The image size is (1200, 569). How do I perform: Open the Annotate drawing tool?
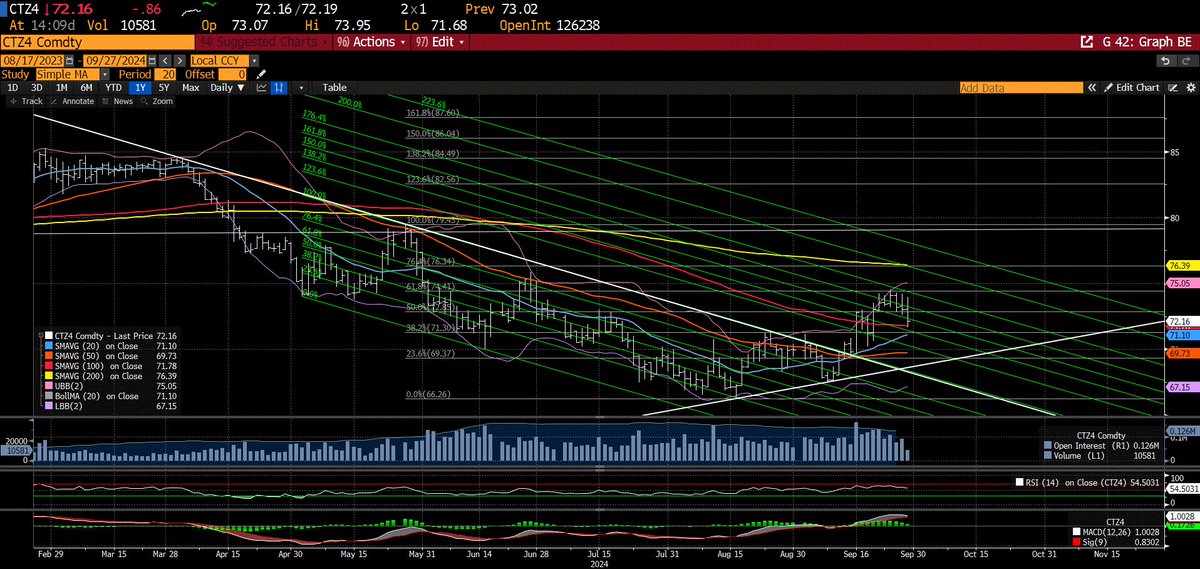click(x=72, y=101)
